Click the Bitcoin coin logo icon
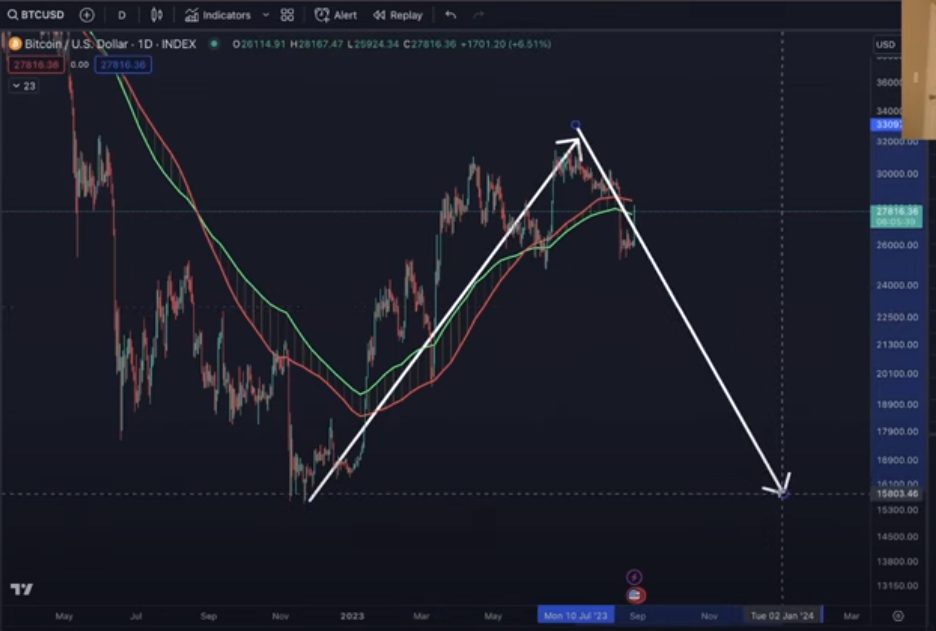 pos(15,44)
